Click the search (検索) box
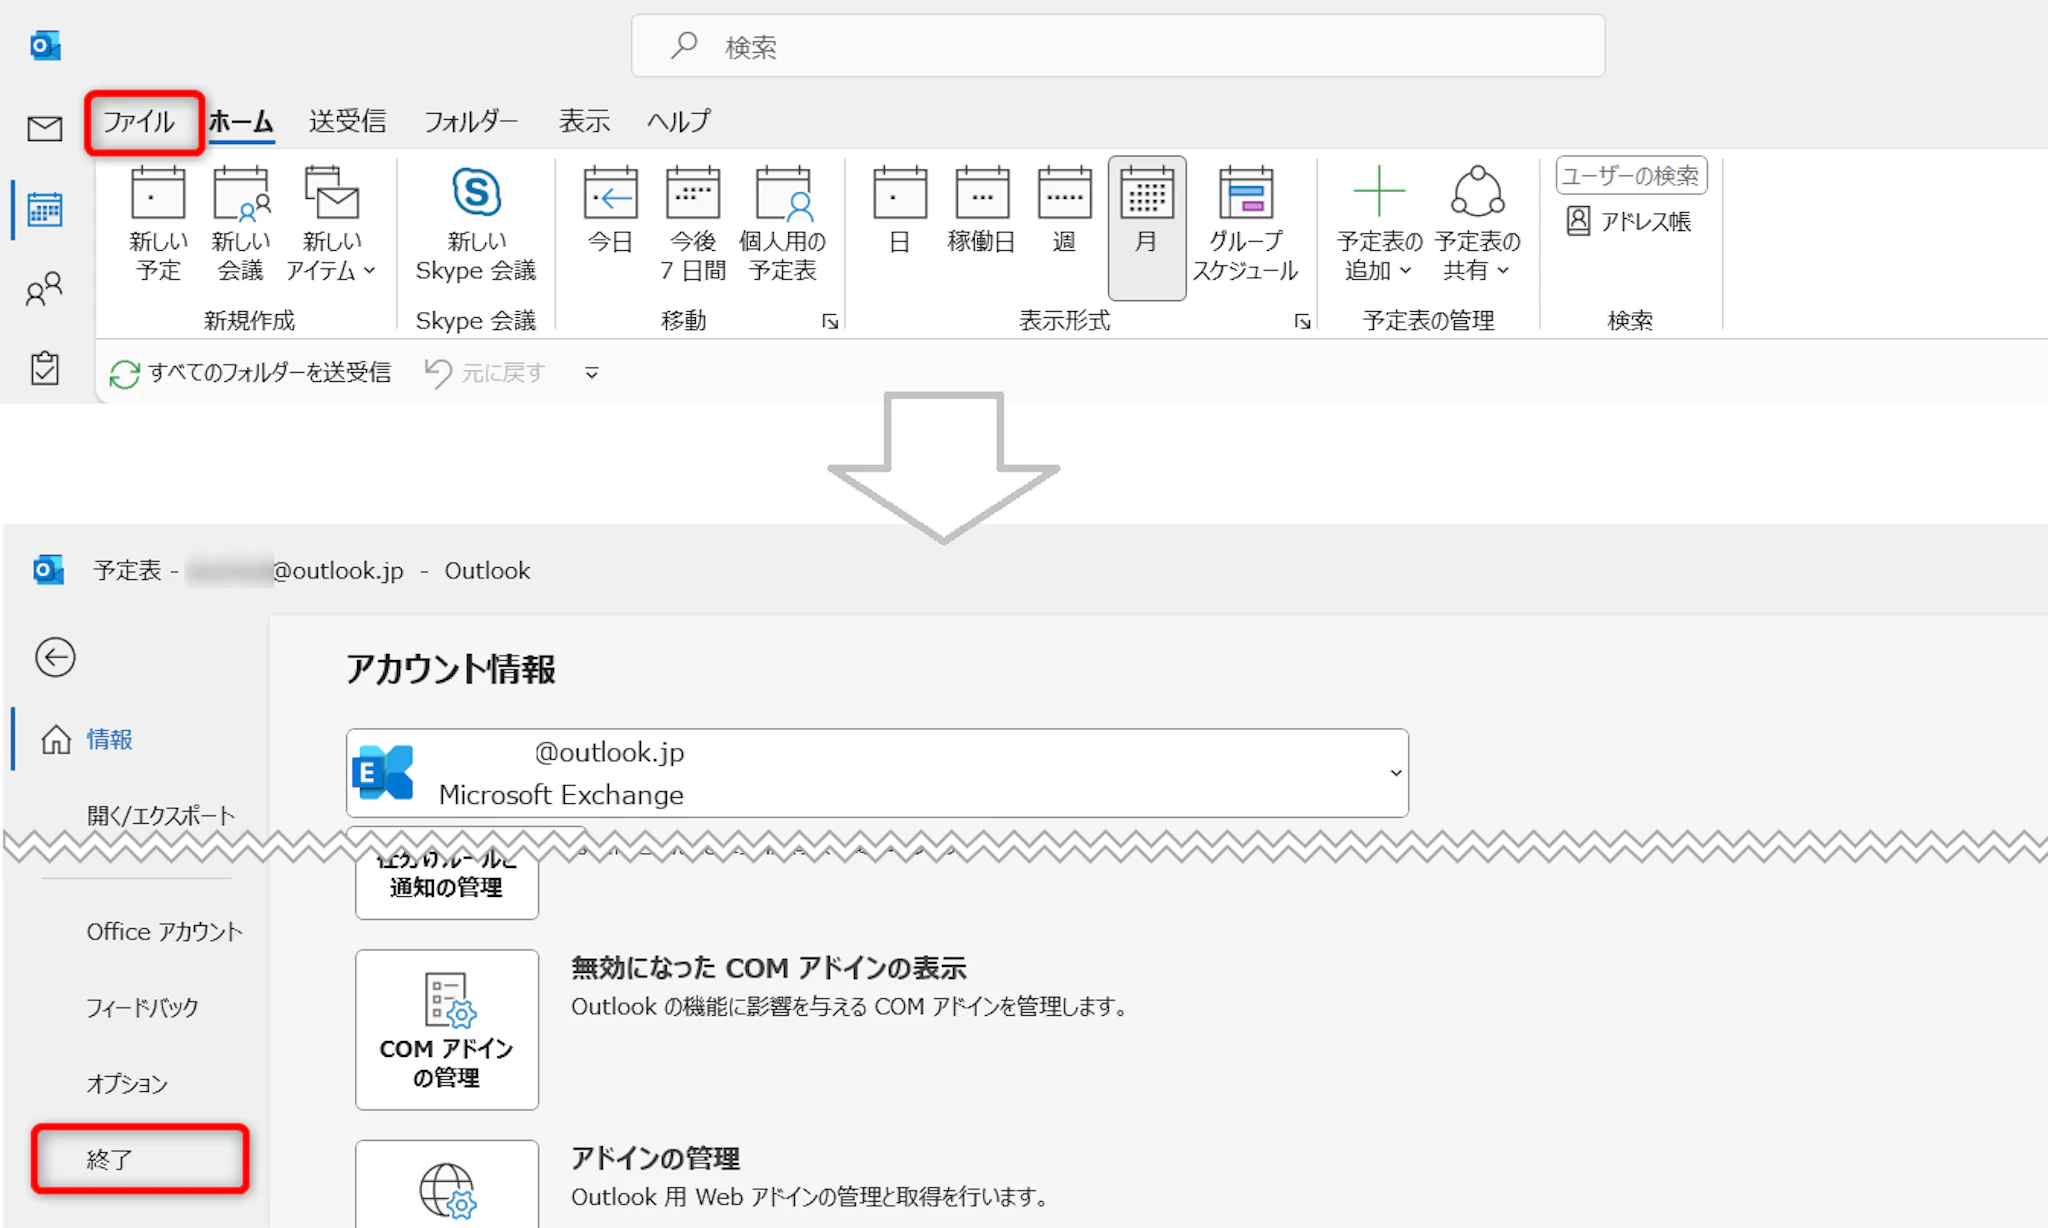Screen dimensions: 2048x1228 click(1118, 46)
